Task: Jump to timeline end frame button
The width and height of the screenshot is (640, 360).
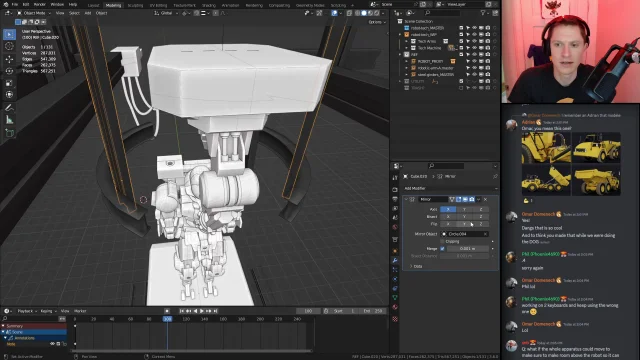Action: tap(216, 311)
